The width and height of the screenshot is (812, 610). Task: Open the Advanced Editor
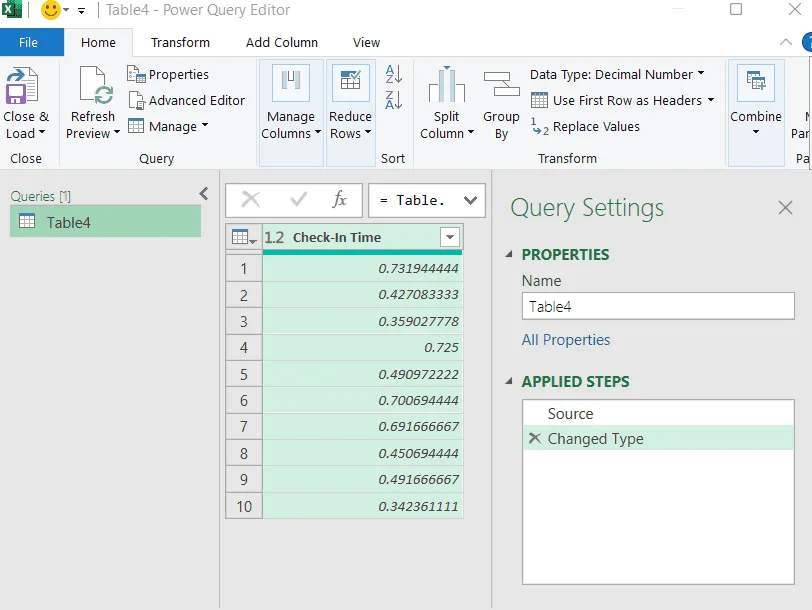(x=186, y=100)
